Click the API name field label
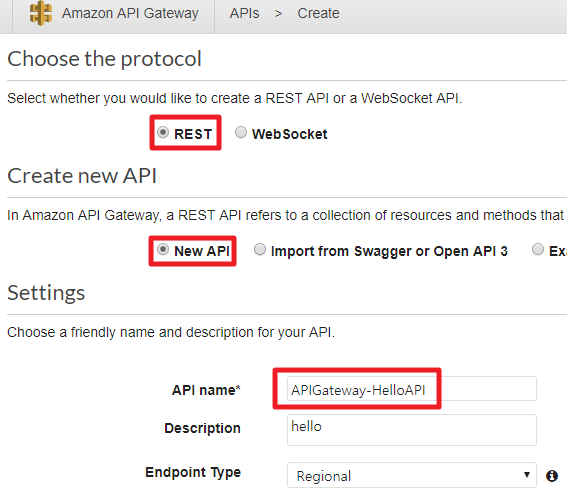Image resolution: width=567 pixels, height=491 pixels. click(x=206, y=390)
